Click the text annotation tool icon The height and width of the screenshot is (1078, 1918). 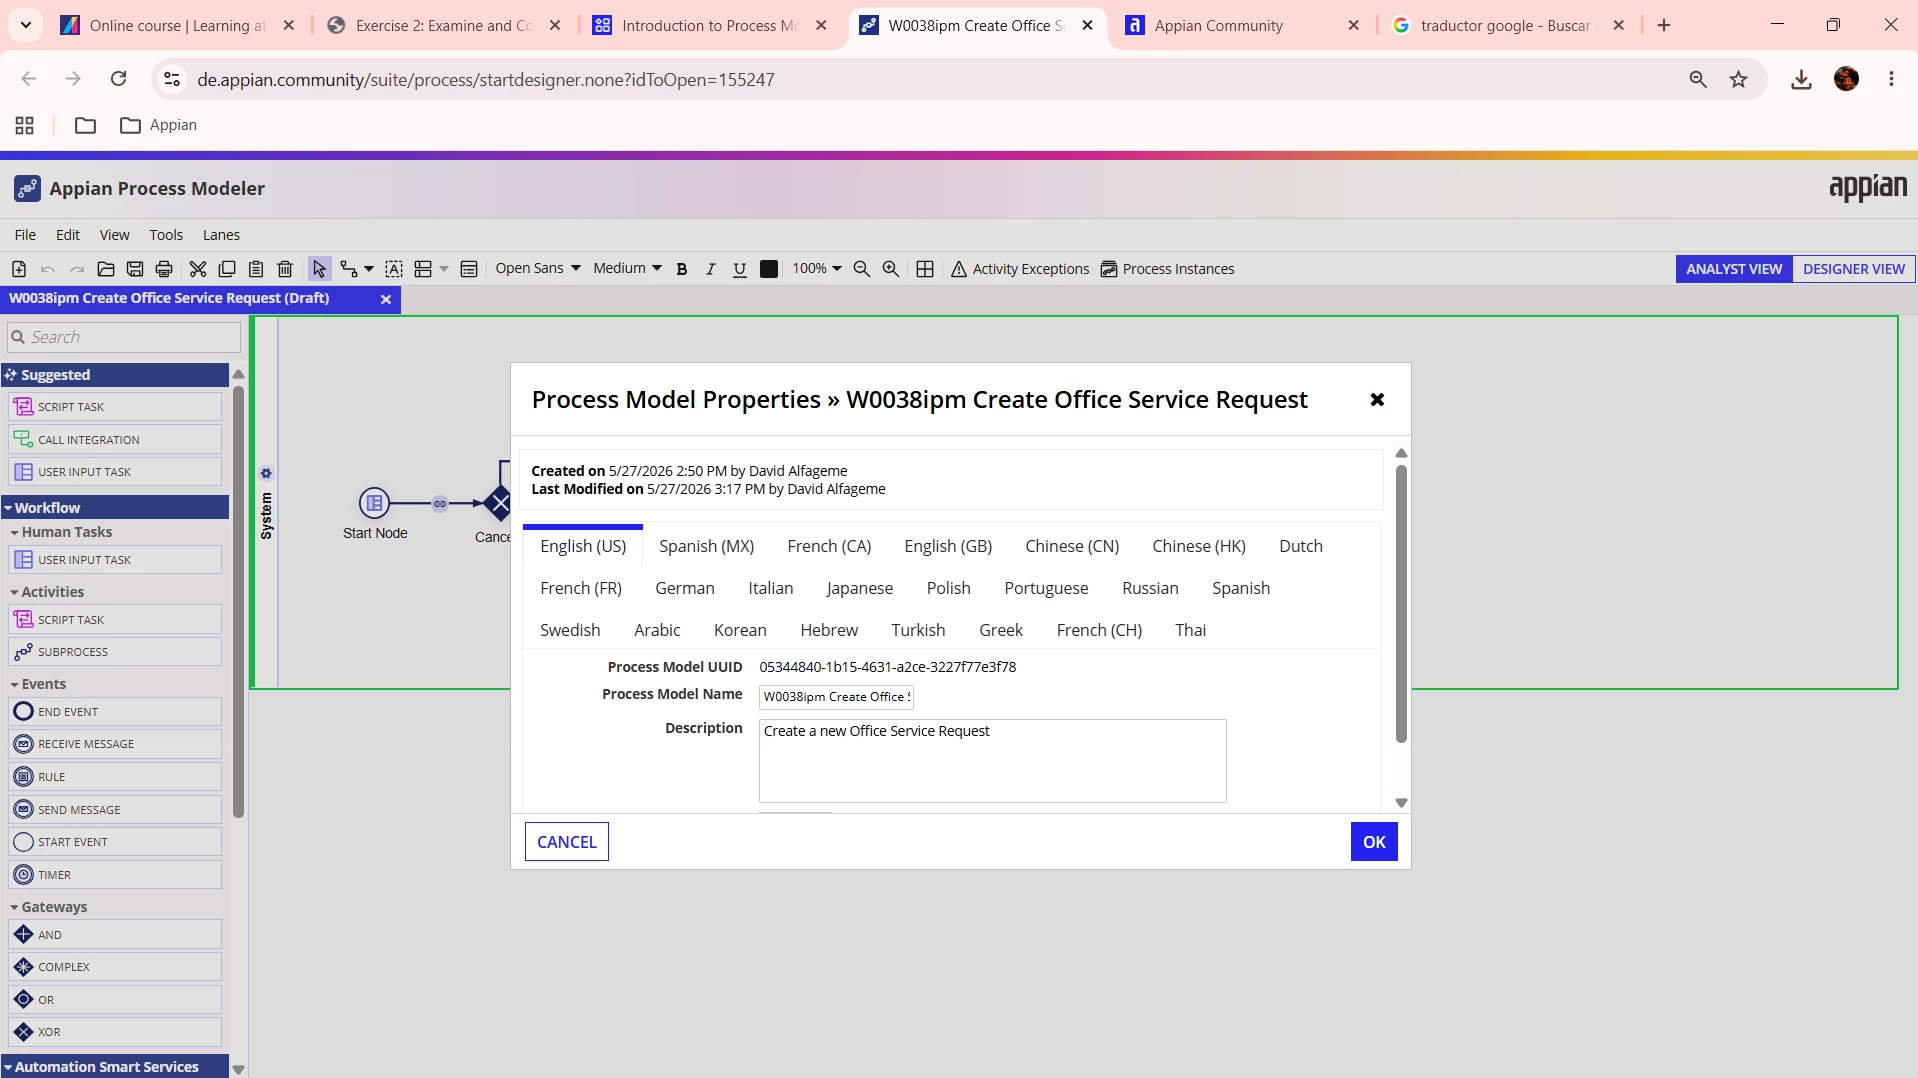(x=394, y=269)
